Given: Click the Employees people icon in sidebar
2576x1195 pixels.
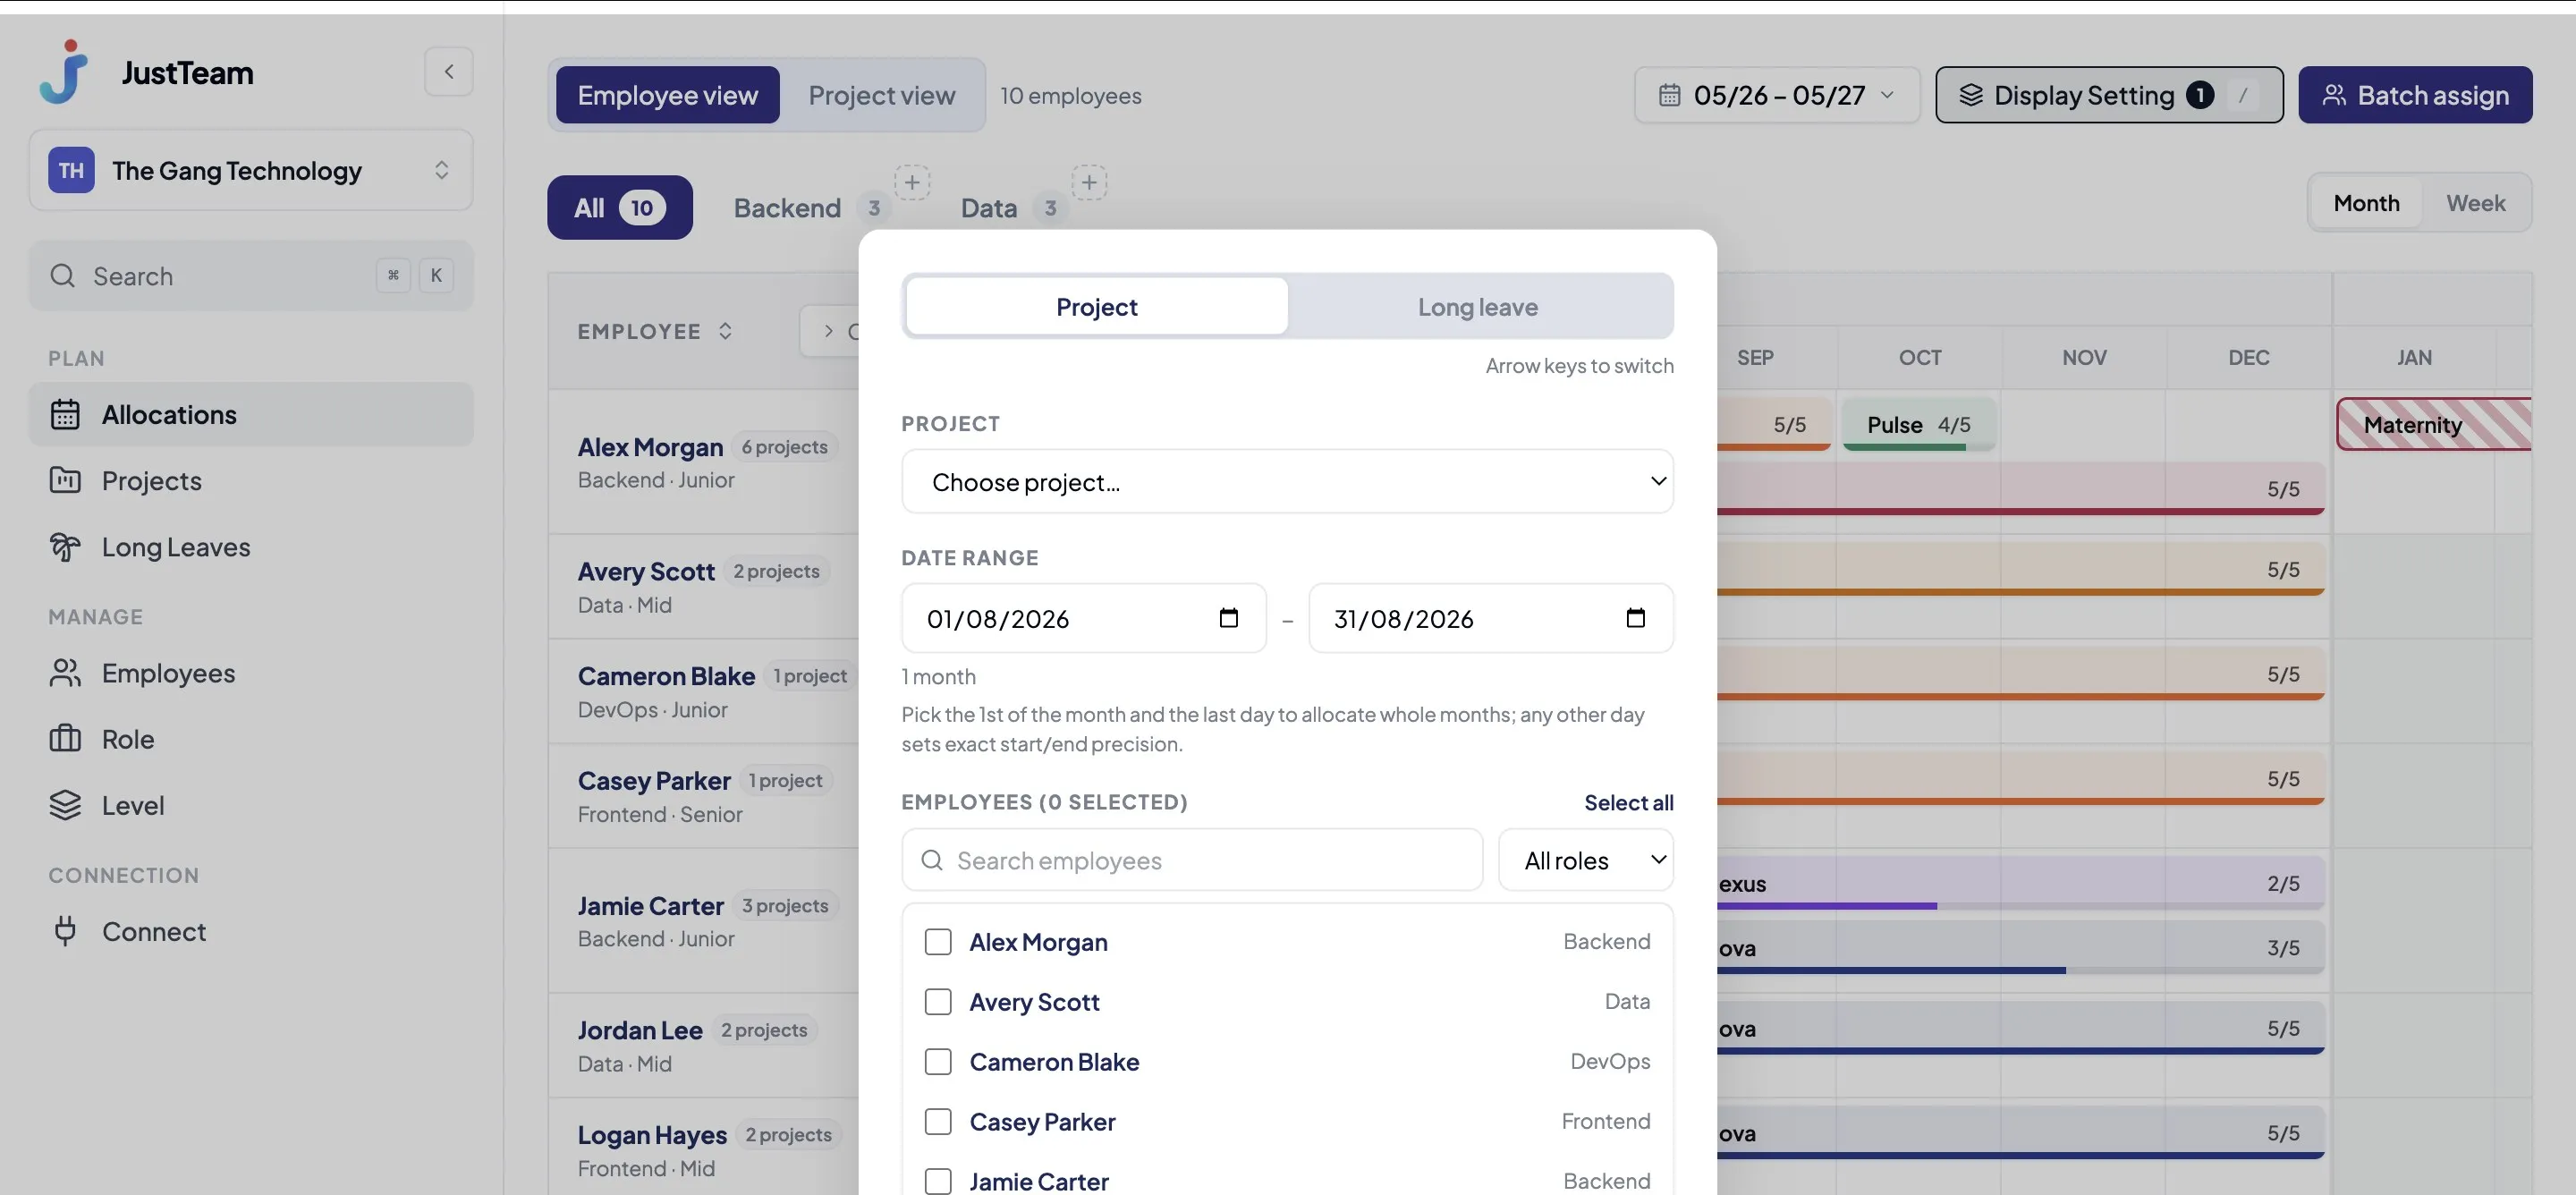Looking at the screenshot, I should [x=65, y=673].
